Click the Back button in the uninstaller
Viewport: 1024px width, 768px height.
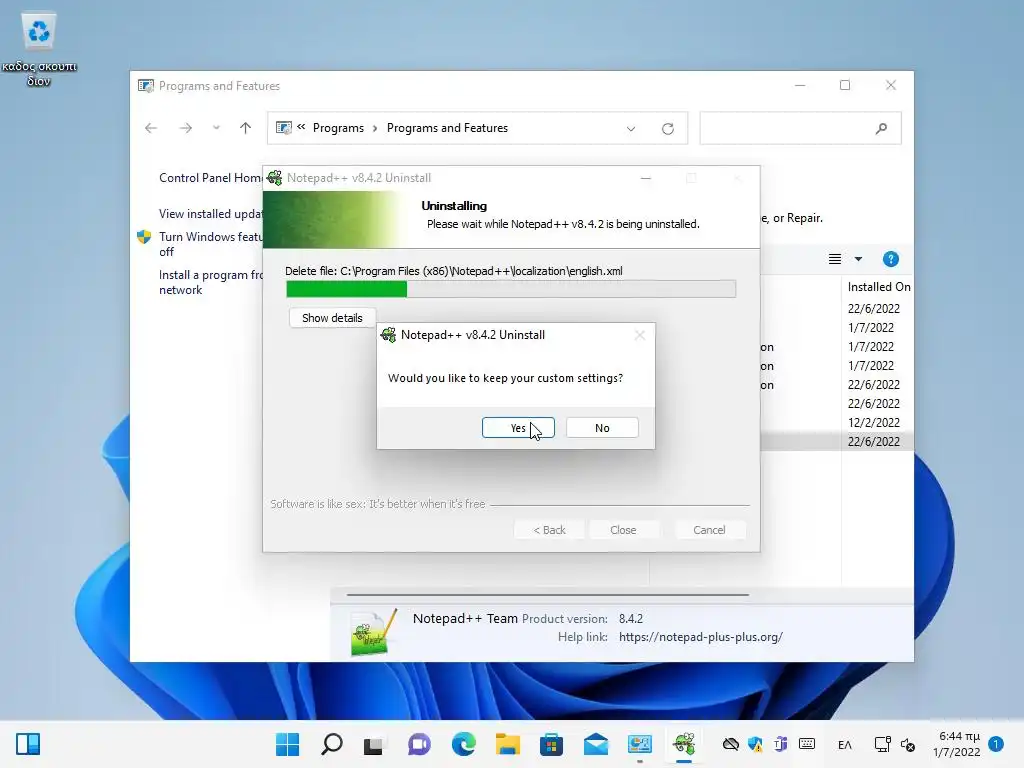549,530
